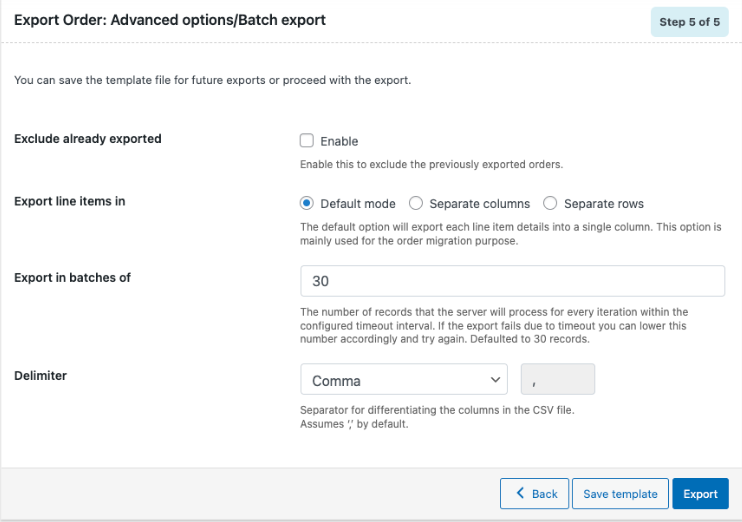Choose Separate columns for line items
Viewport: 742px width, 522px height.
(417, 203)
